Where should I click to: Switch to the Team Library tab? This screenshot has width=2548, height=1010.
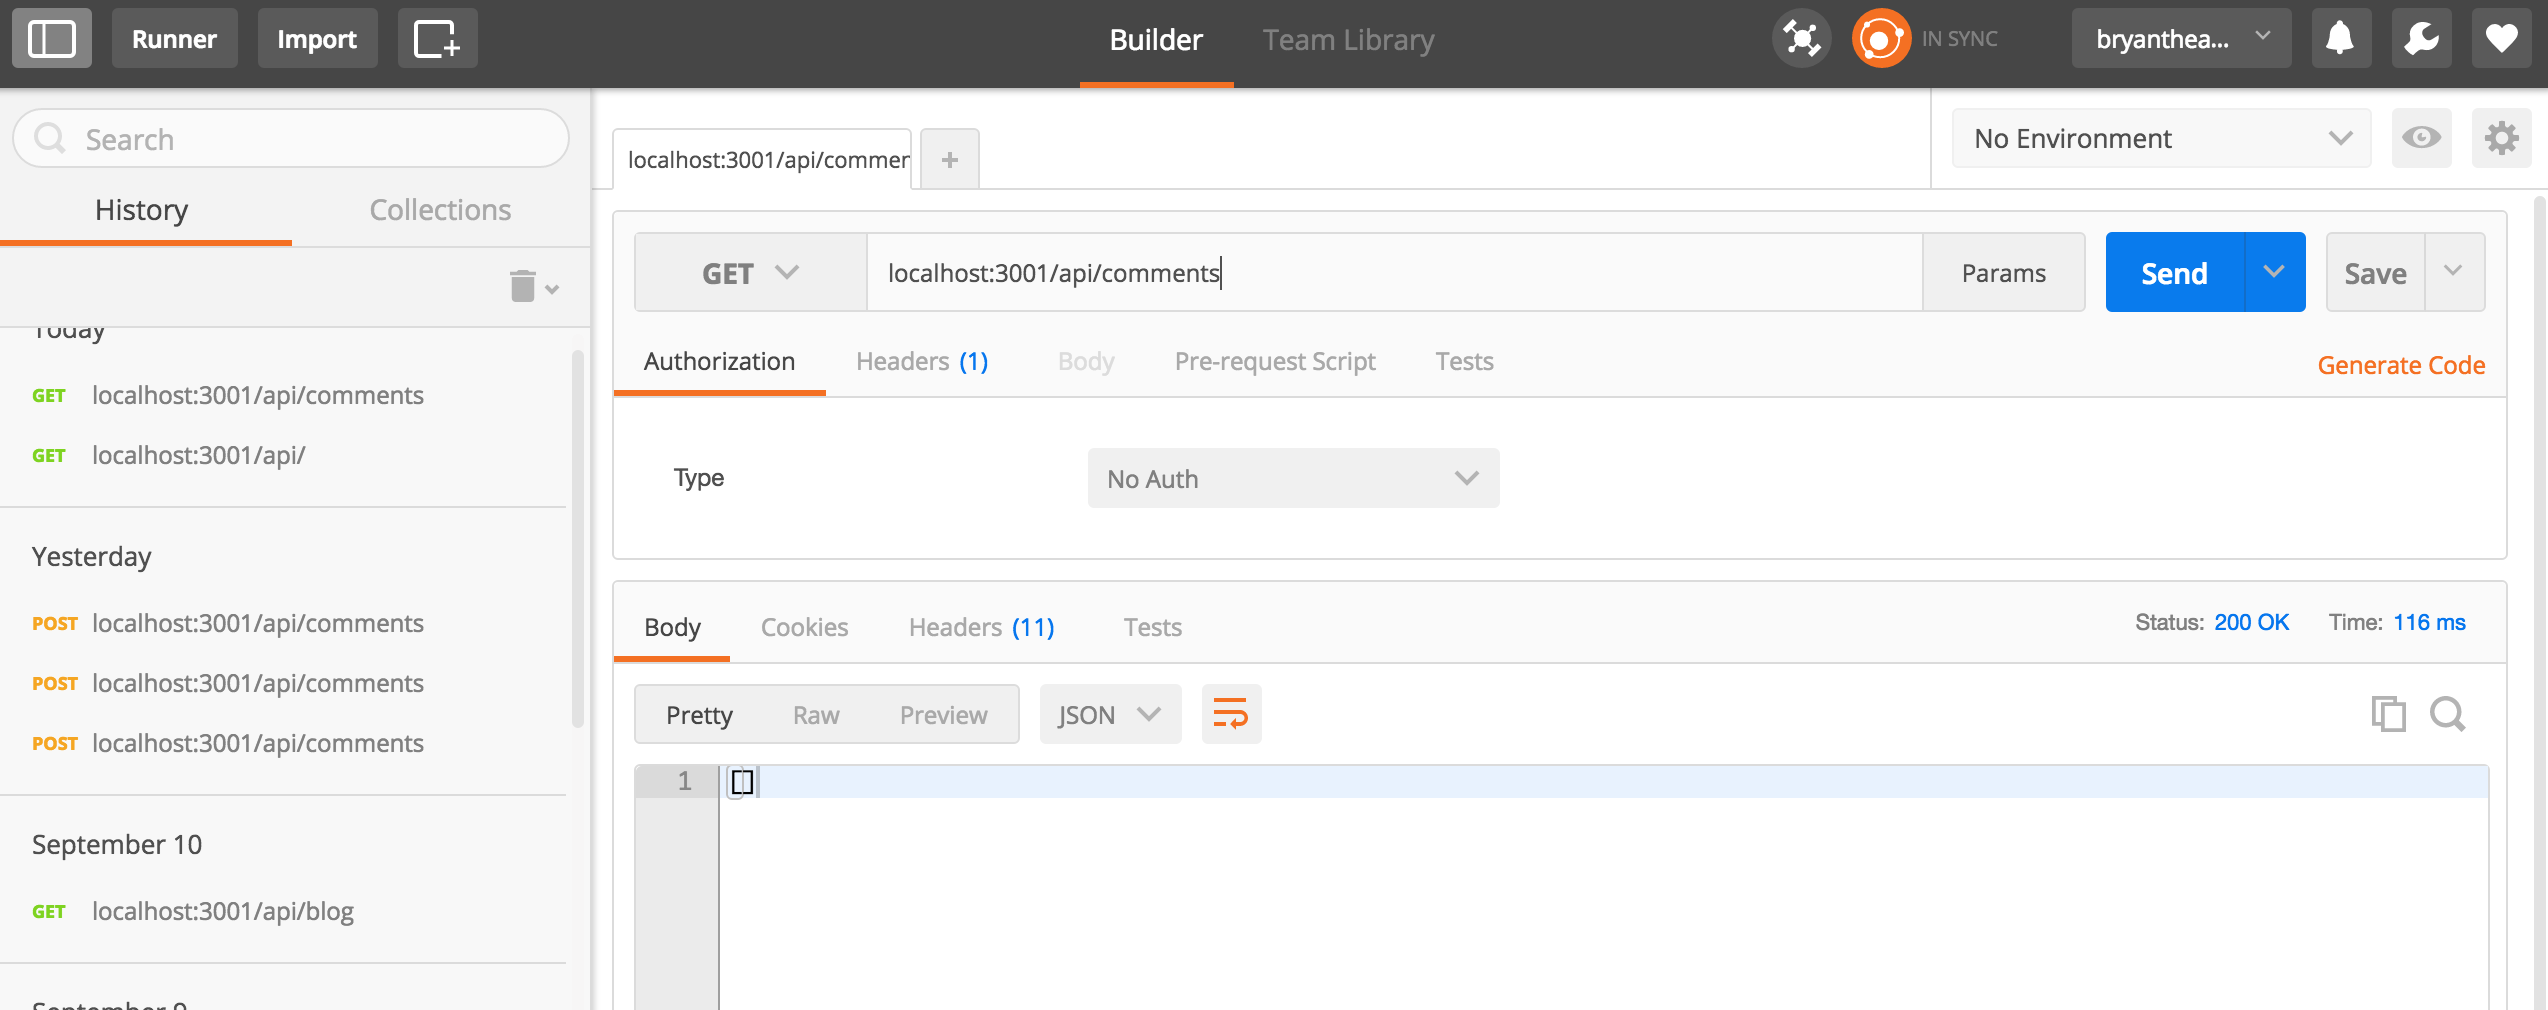(1348, 40)
